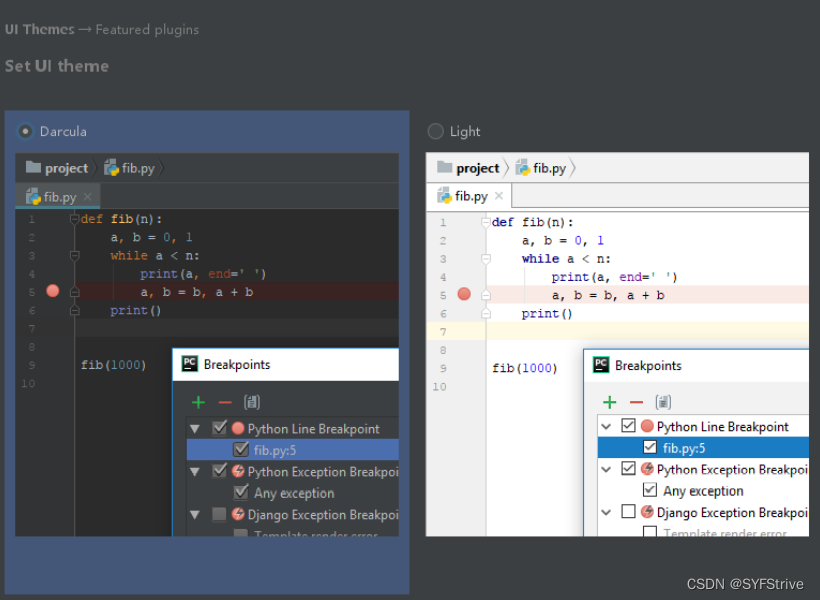Select the fib.py editor tab in Darcula preview
The image size is (820, 600).
pos(58,197)
